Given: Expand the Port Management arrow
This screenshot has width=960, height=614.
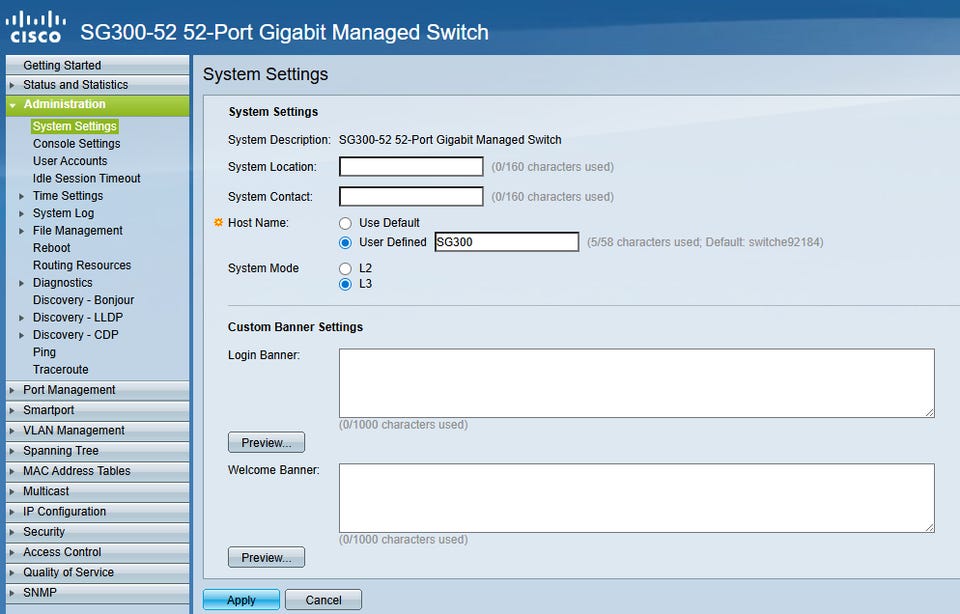Looking at the screenshot, I should point(12,391).
